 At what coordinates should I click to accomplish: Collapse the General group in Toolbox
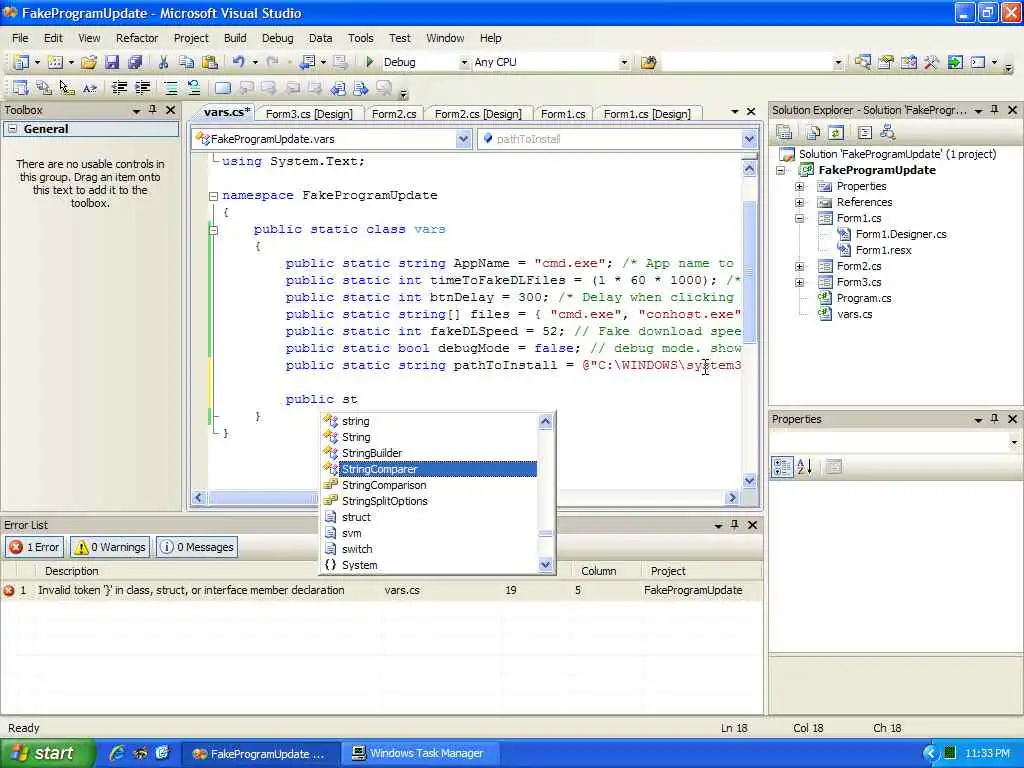click(x=12, y=129)
